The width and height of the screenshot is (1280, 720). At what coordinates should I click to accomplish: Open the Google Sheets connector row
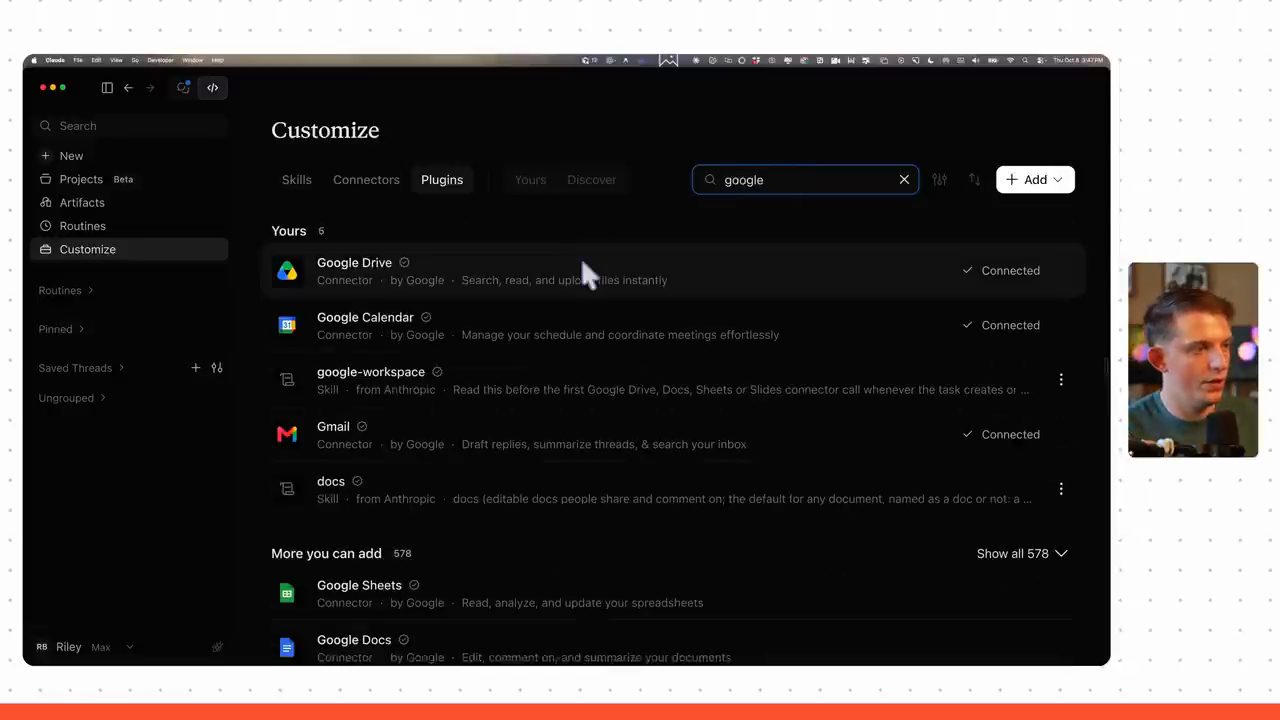click(672, 594)
